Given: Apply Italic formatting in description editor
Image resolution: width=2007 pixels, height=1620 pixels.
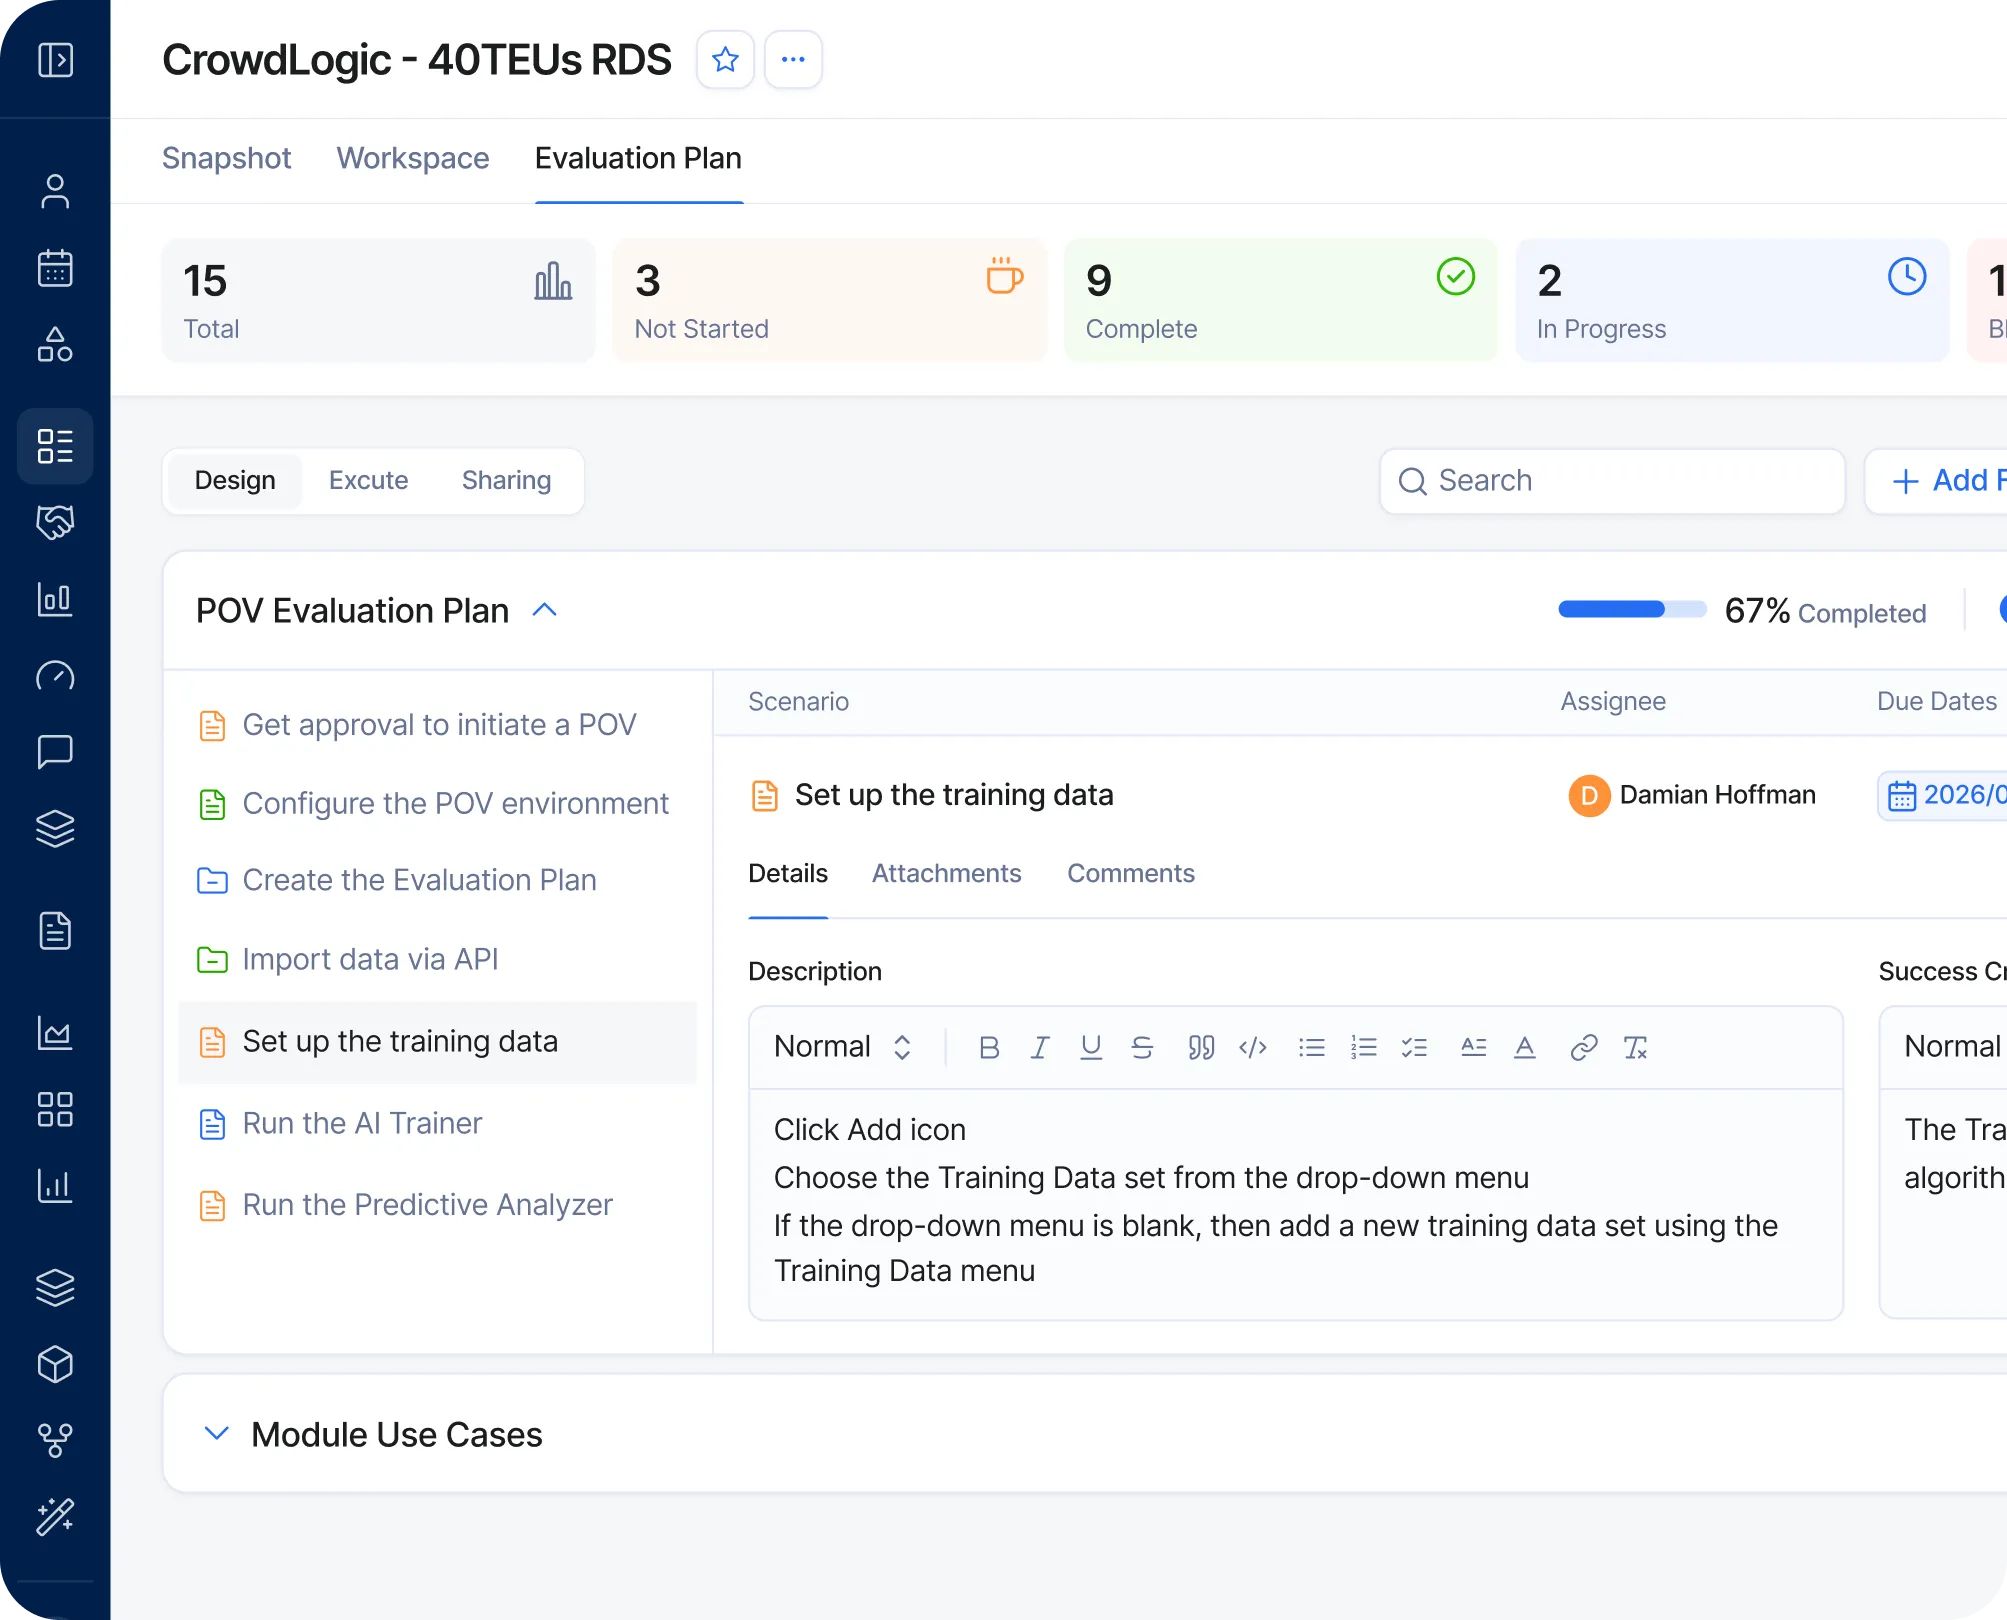Looking at the screenshot, I should pyautogui.click(x=1040, y=1047).
